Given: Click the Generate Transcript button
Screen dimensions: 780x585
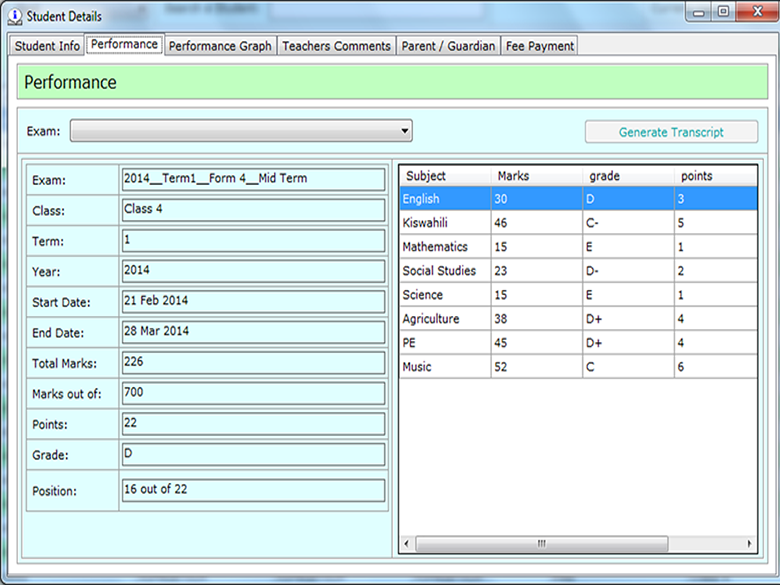Looking at the screenshot, I should coord(671,132).
